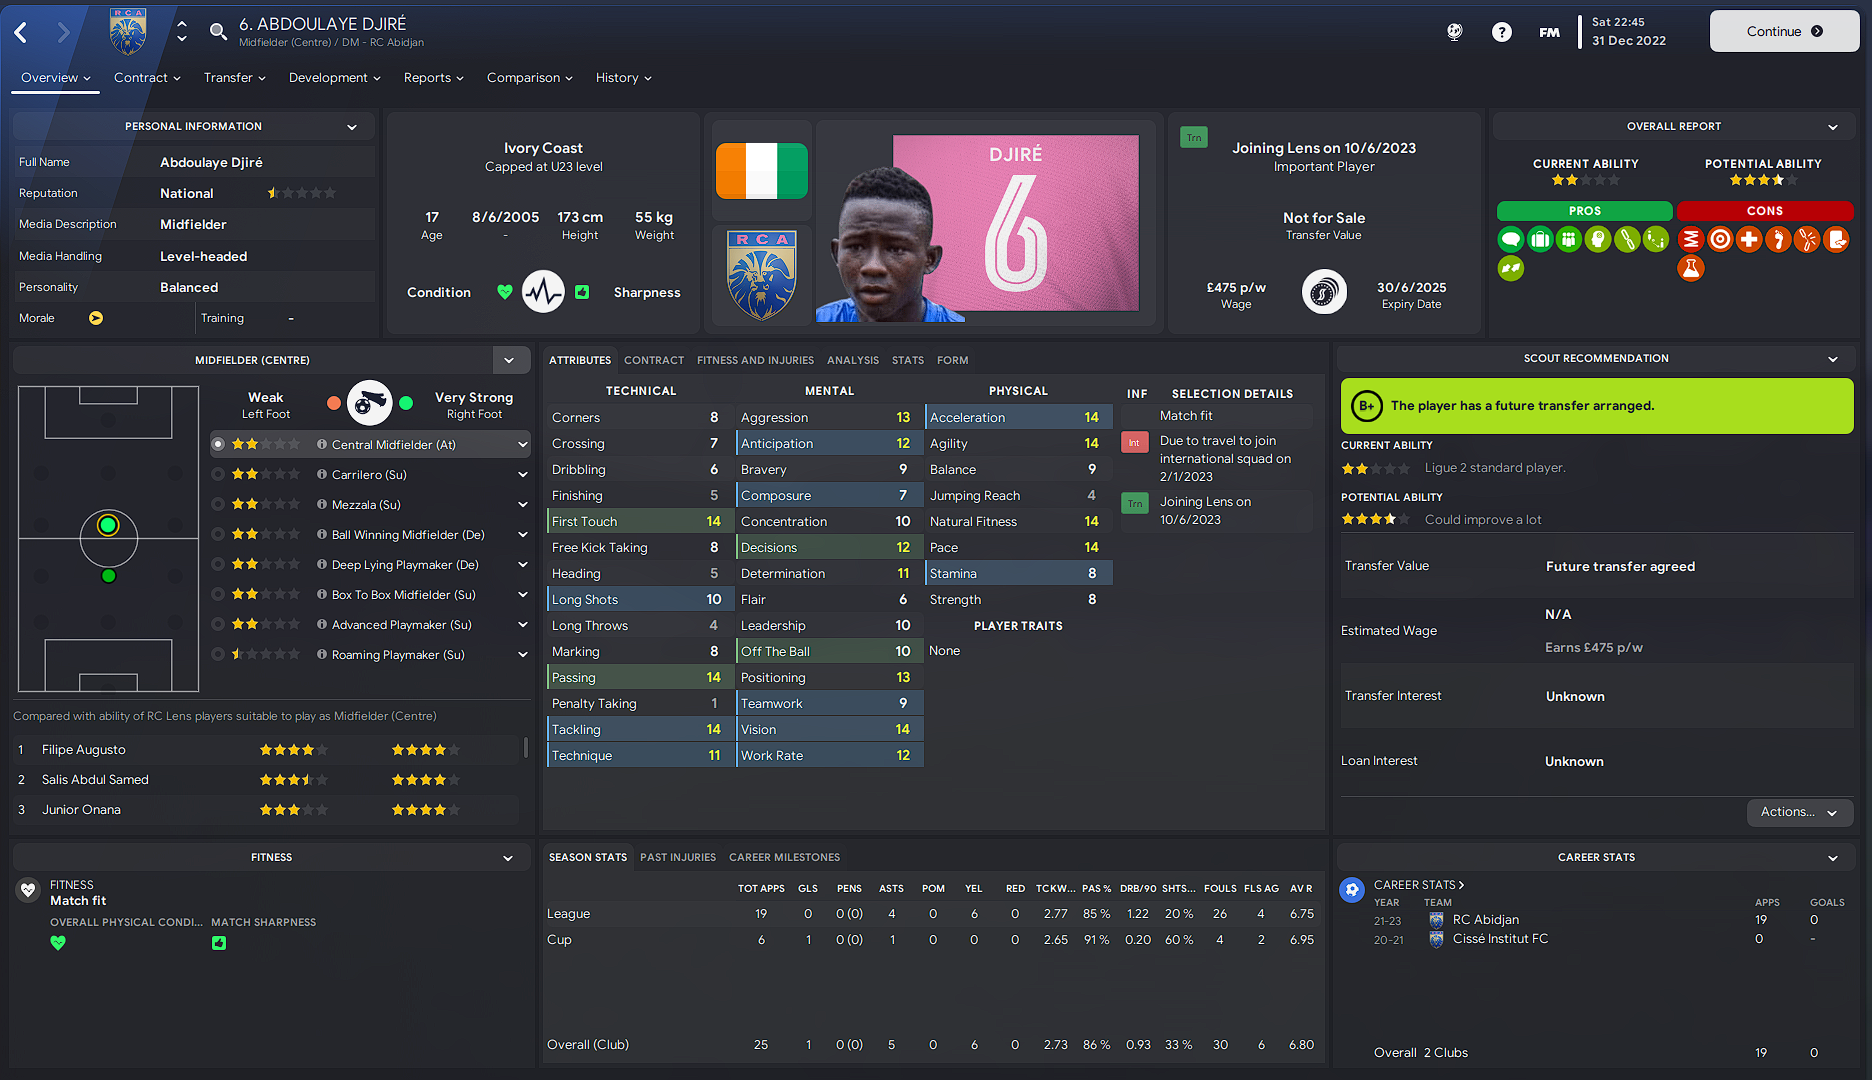Click the Ivory Coast flag
The width and height of the screenshot is (1872, 1080).
[762, 171]
